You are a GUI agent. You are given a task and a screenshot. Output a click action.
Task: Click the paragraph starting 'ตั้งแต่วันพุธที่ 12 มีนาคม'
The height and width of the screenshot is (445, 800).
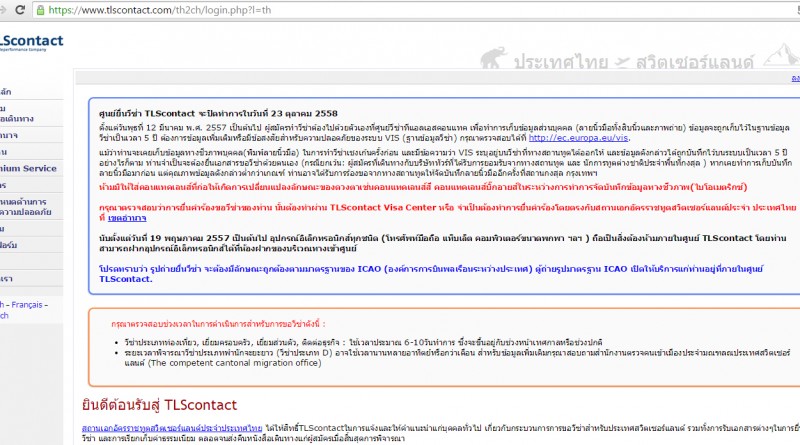(x=444, y=133)
